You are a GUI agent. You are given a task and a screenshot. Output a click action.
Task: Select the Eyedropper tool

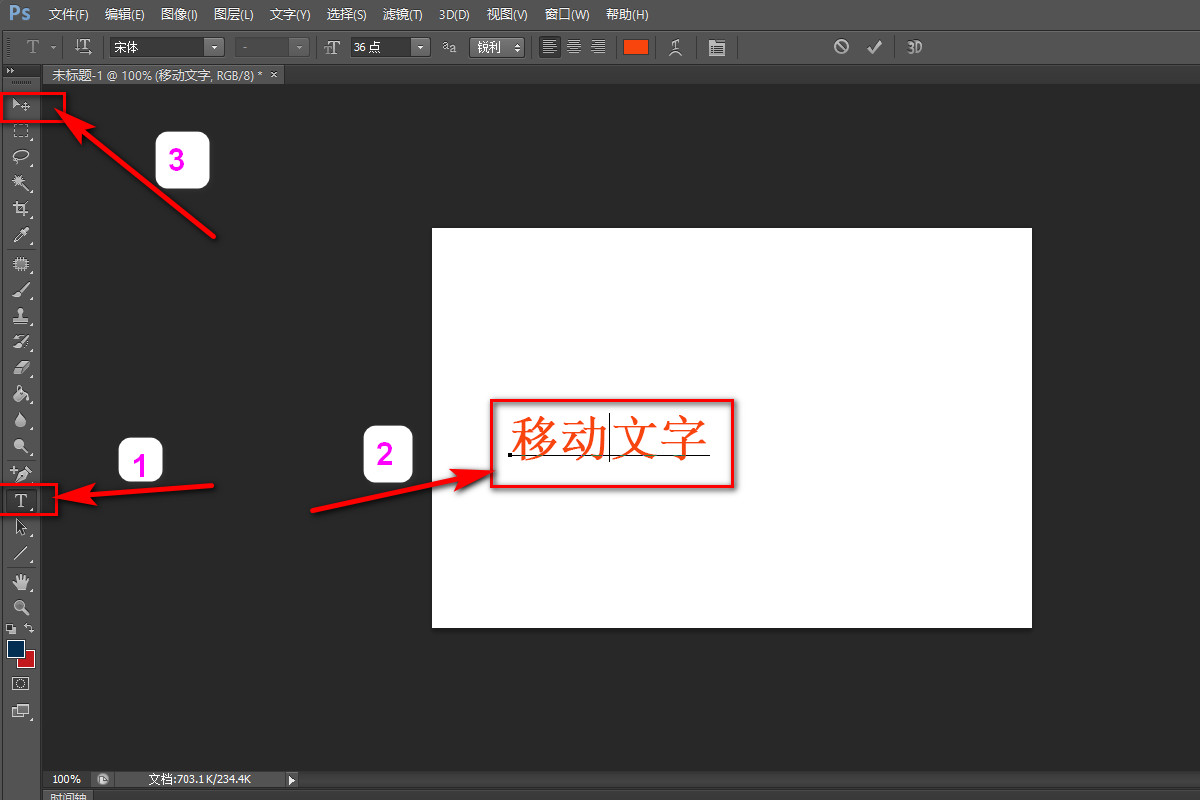(22, 236)
